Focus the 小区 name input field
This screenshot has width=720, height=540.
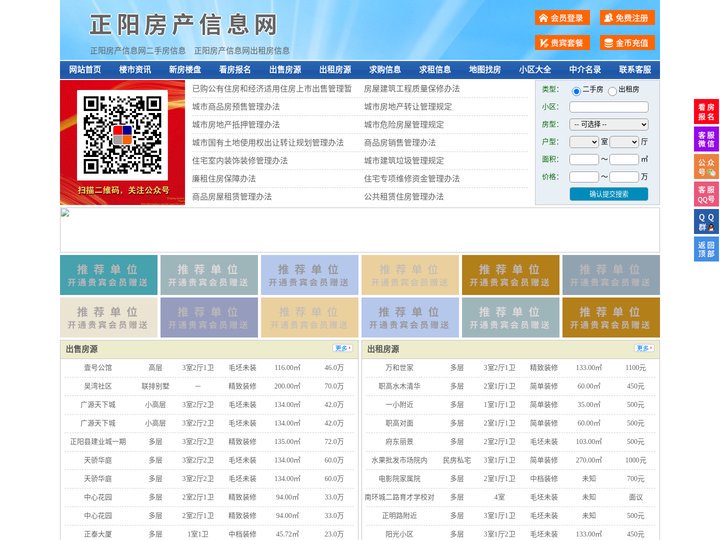[609, 107]
